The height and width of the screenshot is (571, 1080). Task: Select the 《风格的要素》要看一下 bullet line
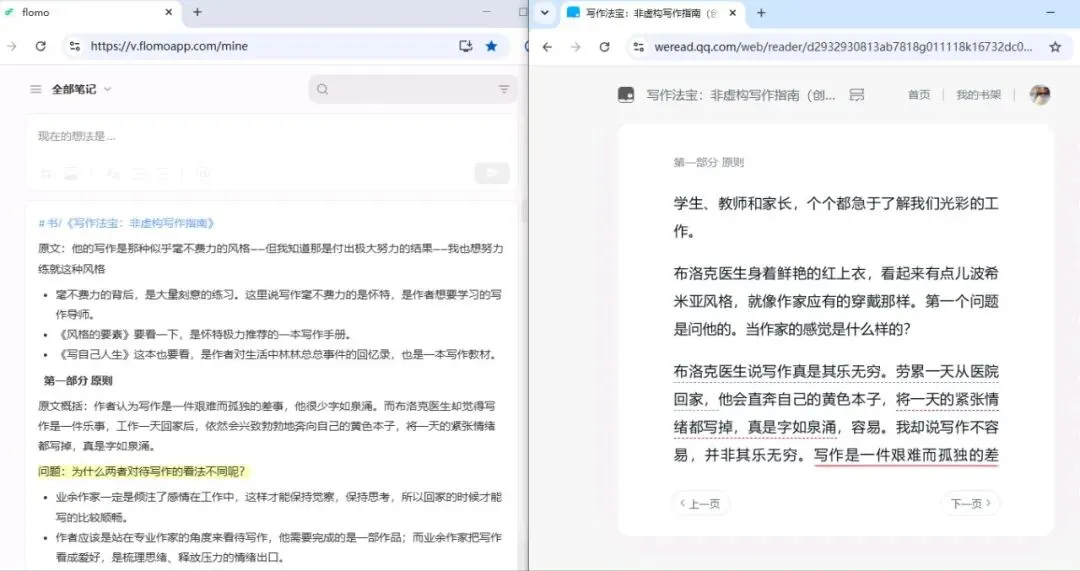[205, 334]
